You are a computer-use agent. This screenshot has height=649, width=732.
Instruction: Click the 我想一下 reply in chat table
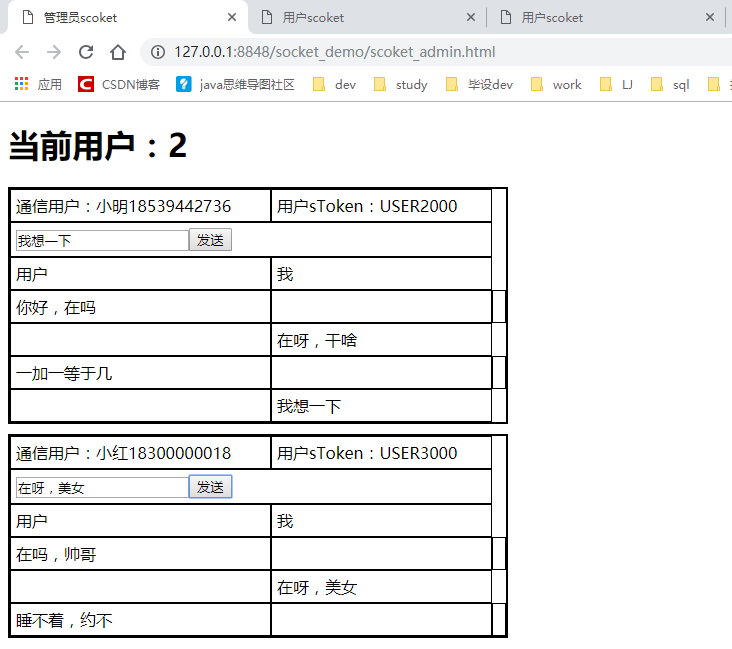pos(309,406)
